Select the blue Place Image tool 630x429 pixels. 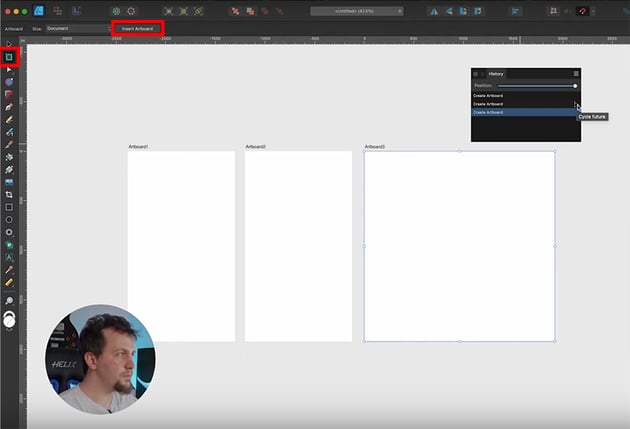[x=9, y=182]
